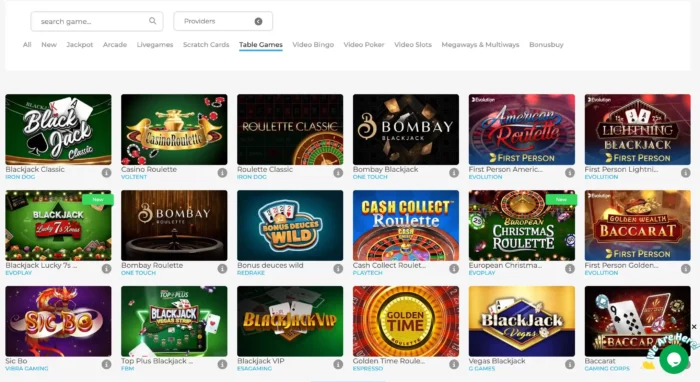The height and width of the screenshot is (382, 700).
Task: Play American Roulette First Person thumbnail
Action: [522, 129]
